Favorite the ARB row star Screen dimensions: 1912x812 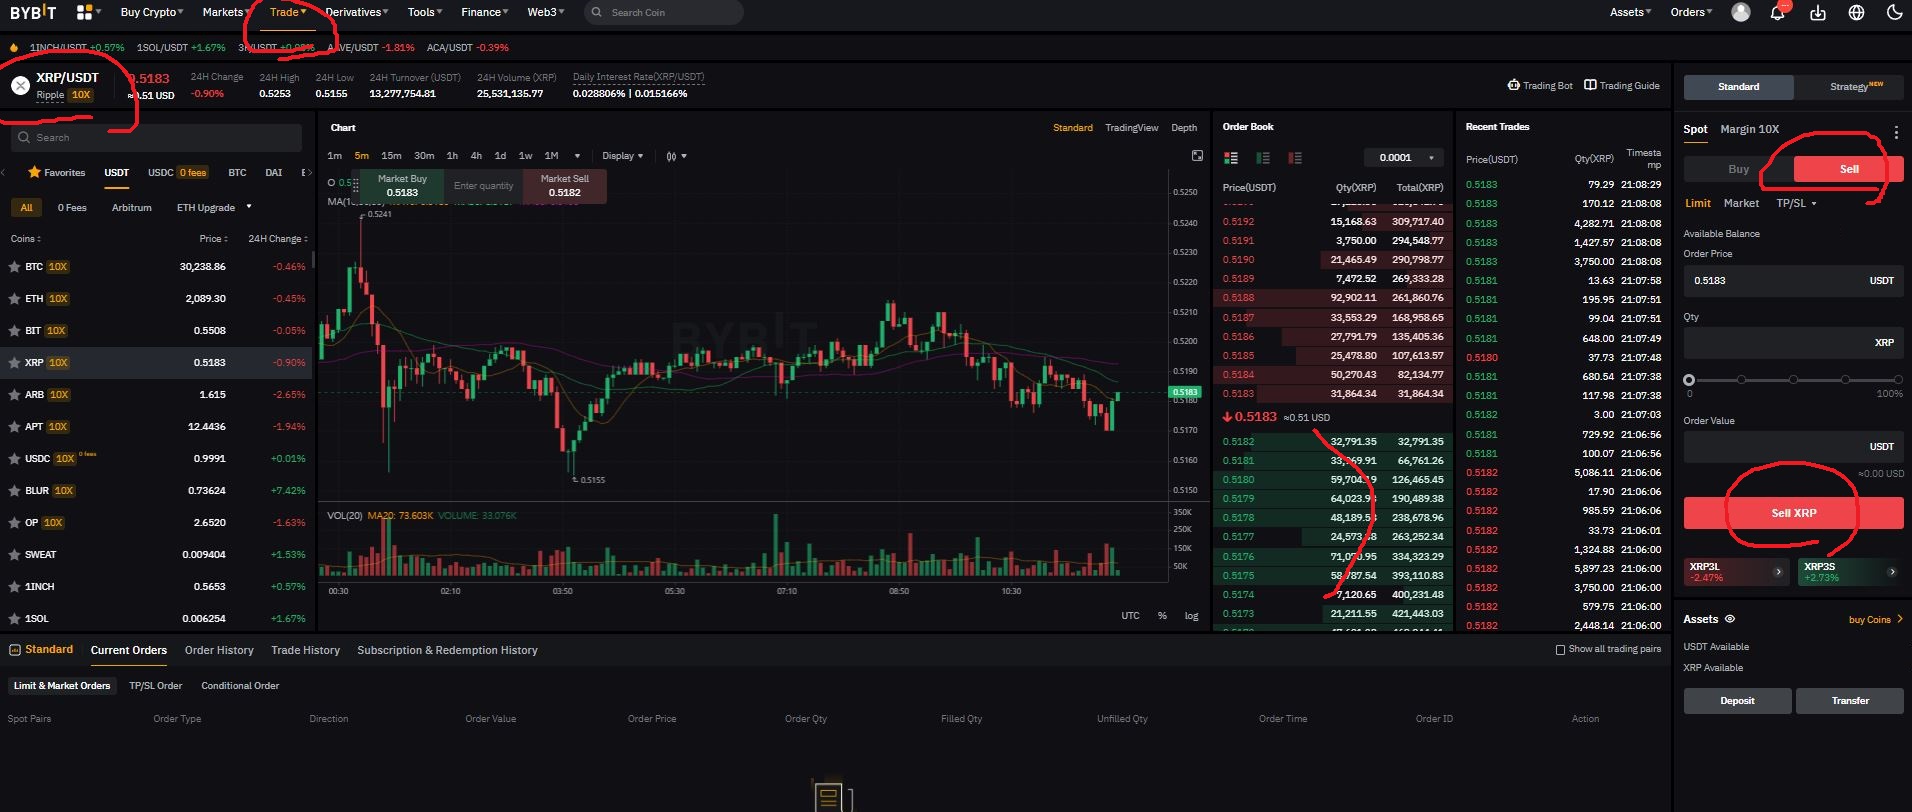pos(14,395)
